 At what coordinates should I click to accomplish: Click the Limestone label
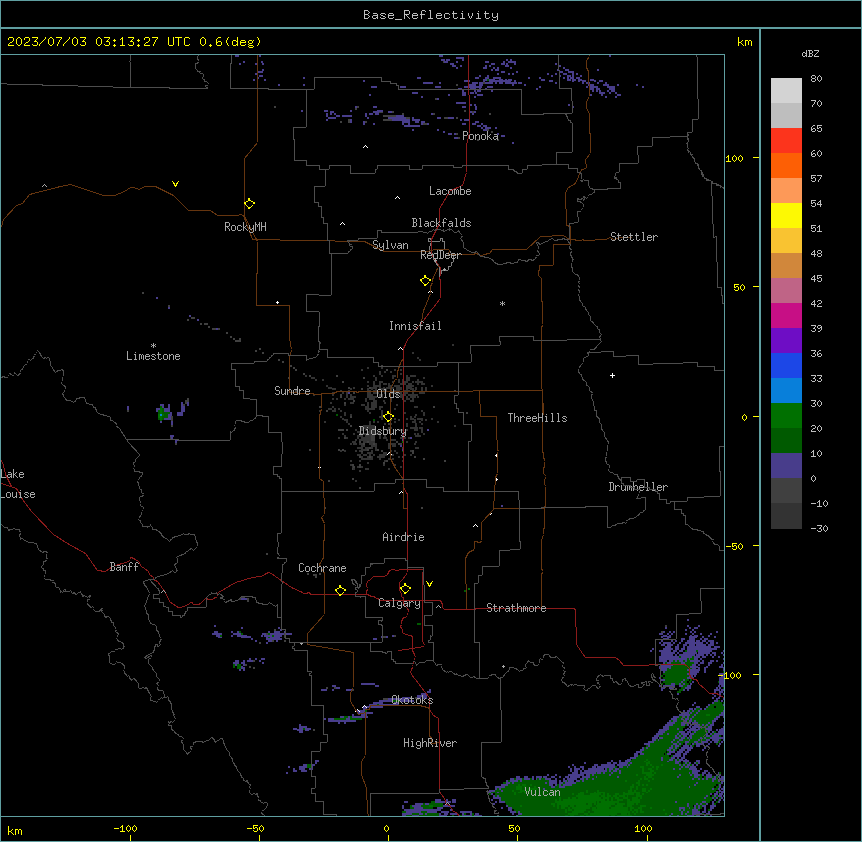153,356
